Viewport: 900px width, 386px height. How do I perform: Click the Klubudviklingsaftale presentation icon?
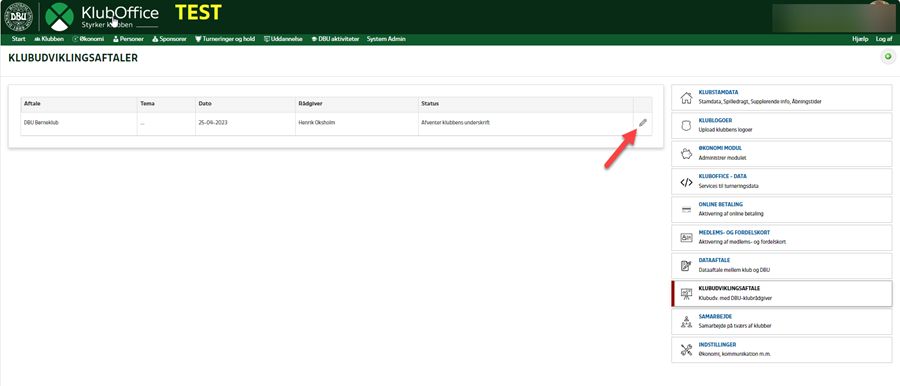[686, 294]
